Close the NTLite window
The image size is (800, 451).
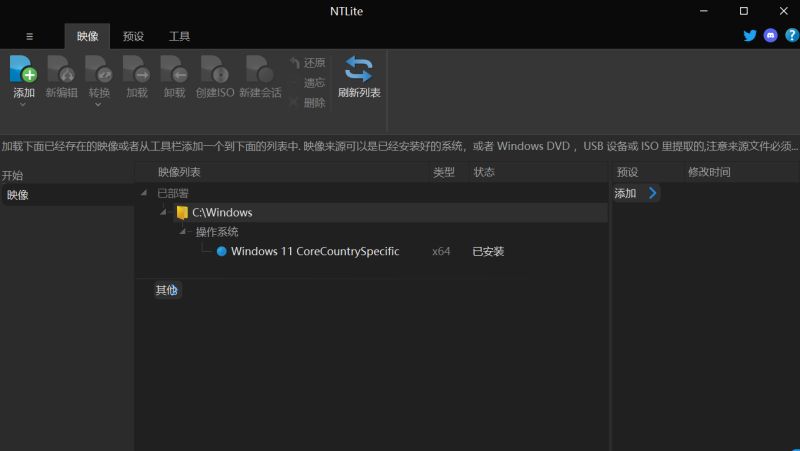pyautogui.click(x=784, y=11)
